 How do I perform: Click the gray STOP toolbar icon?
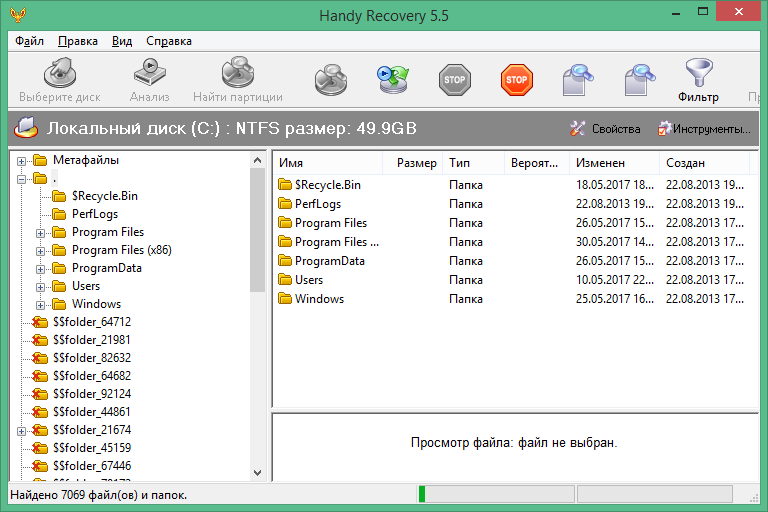click(x=455, y=79)
